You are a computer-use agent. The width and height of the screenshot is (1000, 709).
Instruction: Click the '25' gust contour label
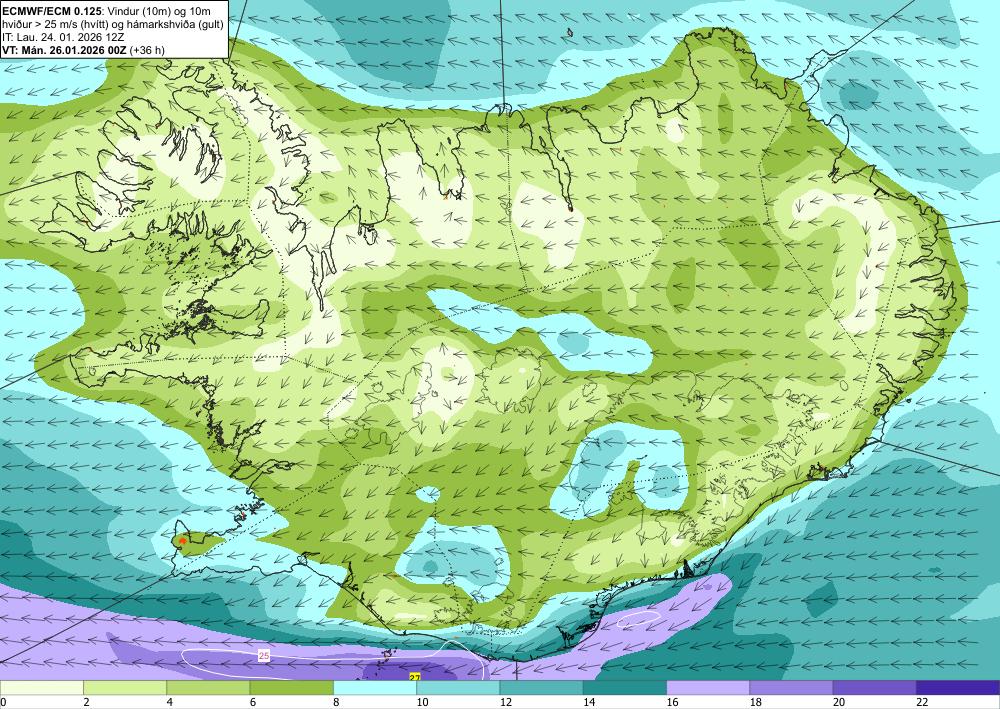264,655
